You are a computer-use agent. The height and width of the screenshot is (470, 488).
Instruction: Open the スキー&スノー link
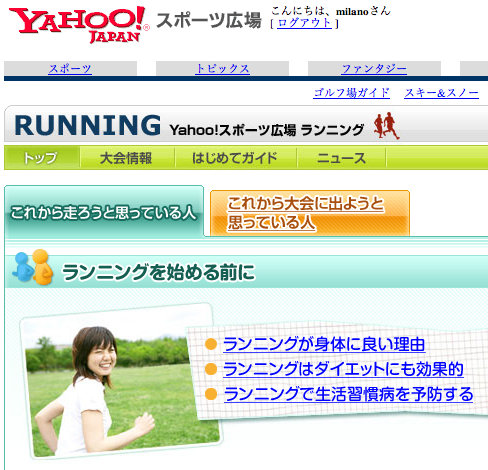click(441, 93)
